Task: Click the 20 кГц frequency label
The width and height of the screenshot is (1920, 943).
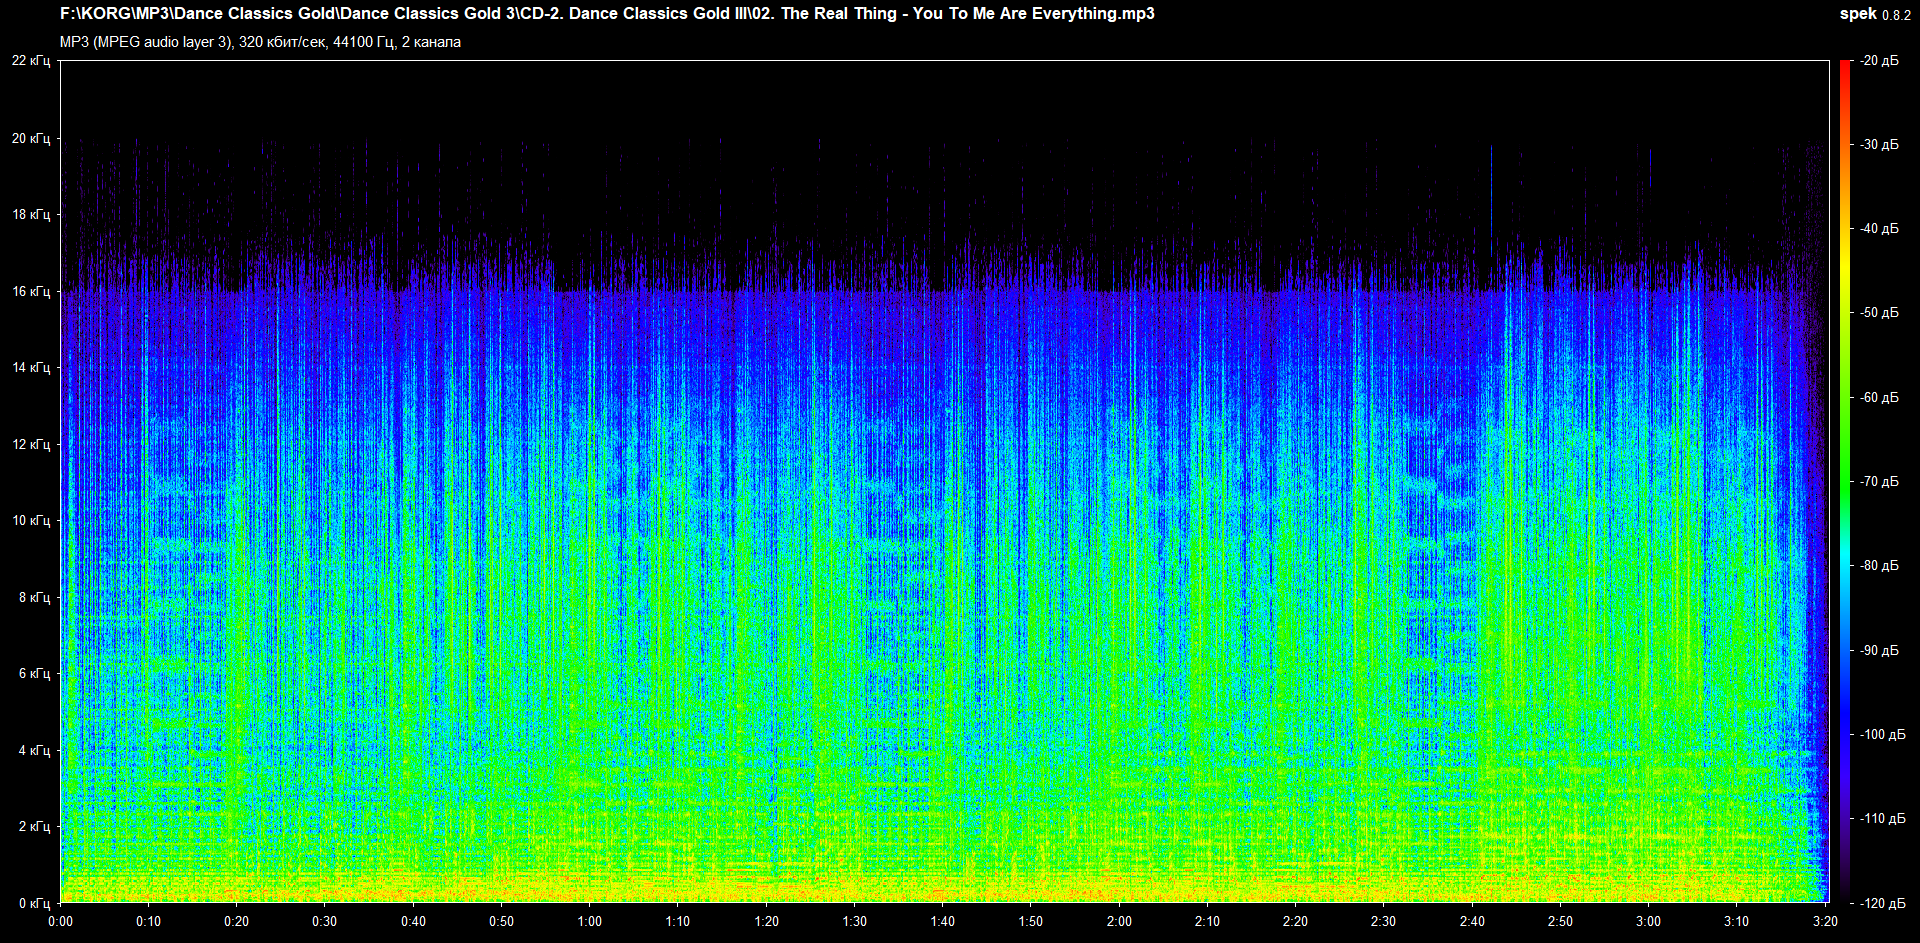Action: (31, 138)
